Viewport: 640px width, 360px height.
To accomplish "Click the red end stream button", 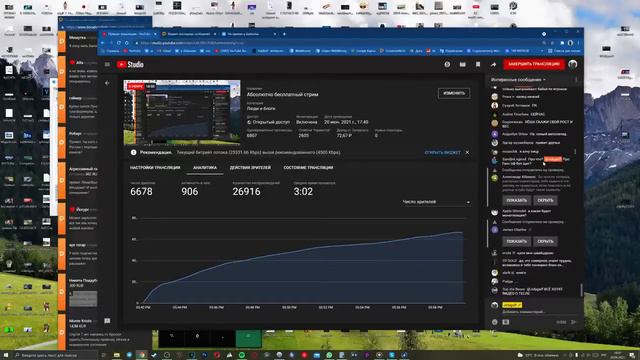I will tap(534, 64).
